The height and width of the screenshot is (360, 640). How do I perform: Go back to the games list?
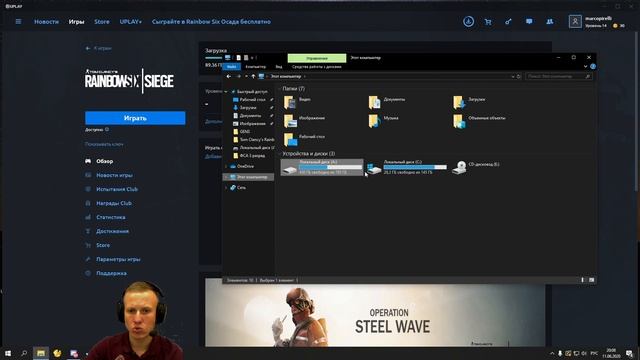[98, 48]
